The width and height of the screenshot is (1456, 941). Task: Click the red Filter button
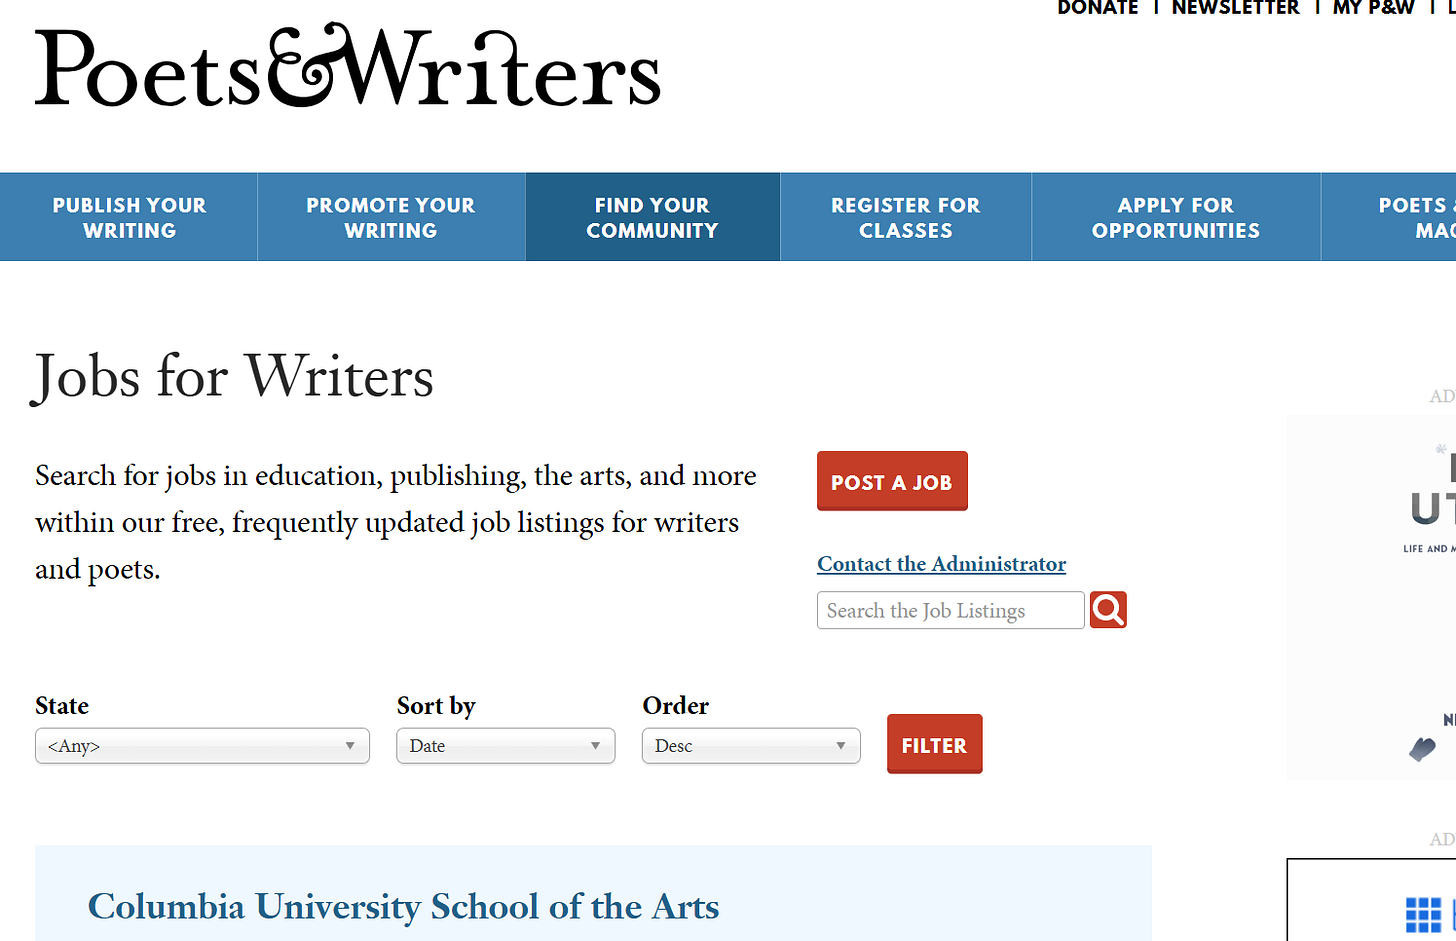[x=934, y=744]
